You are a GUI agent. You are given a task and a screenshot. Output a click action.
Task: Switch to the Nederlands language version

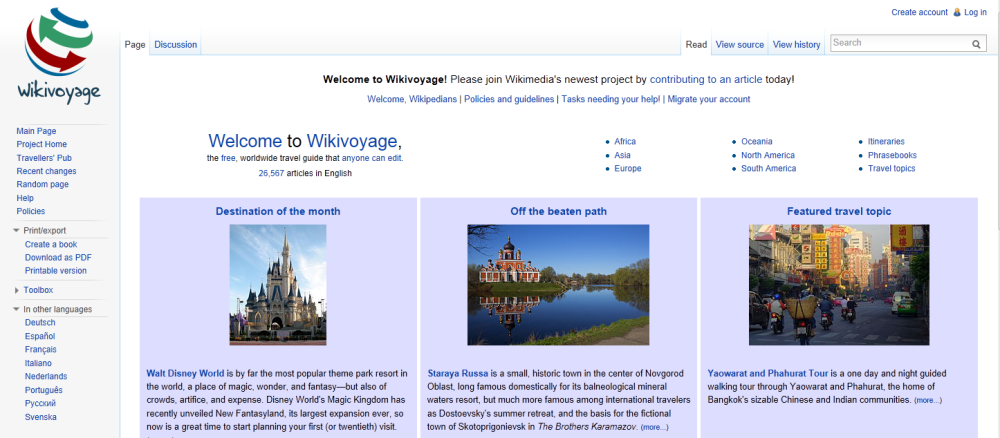coord(46,377)
